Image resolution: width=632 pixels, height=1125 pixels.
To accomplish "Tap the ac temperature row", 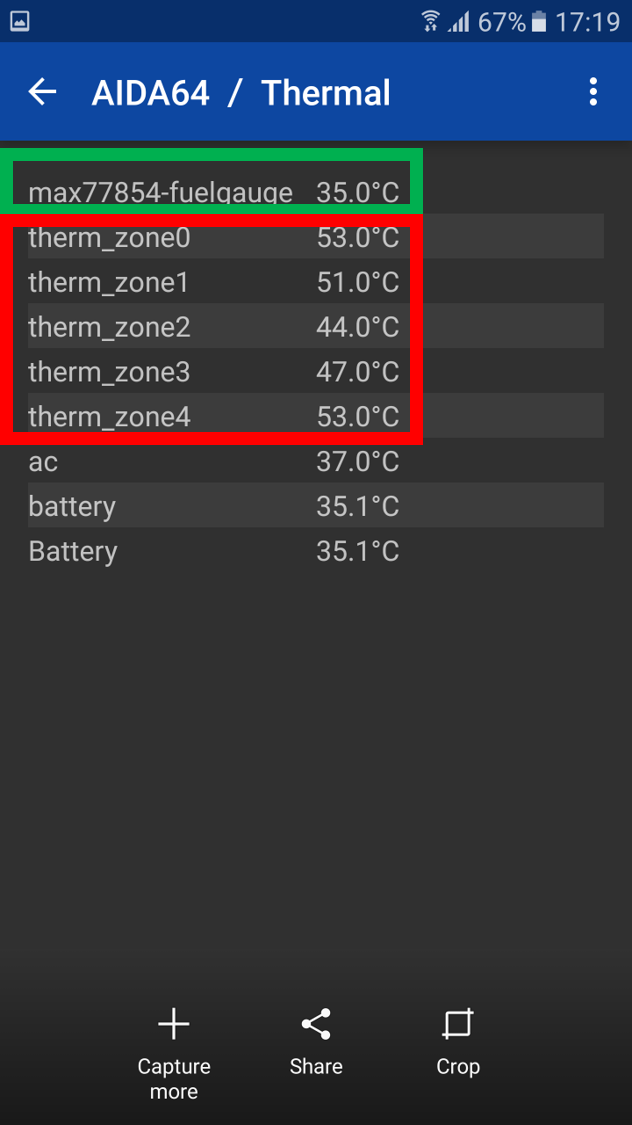I will pos(214,461).
